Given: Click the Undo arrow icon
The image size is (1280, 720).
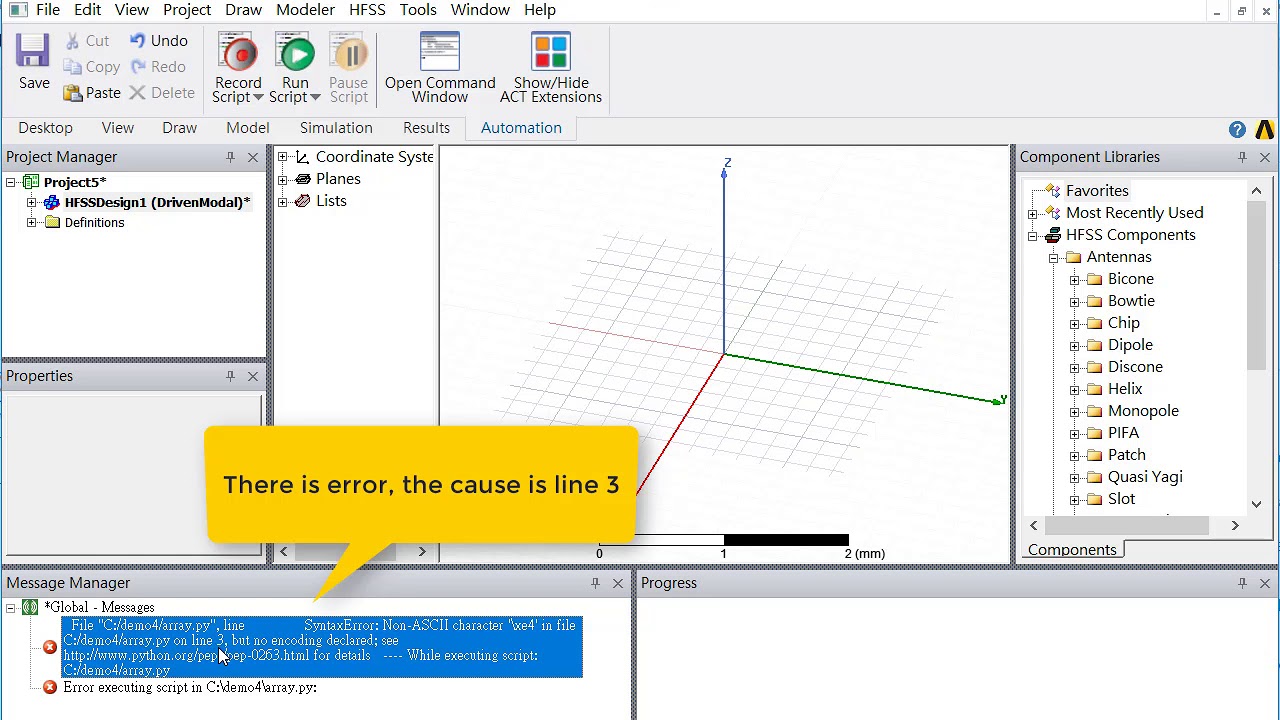Looking at the screenshot, I should pos(137,41).
